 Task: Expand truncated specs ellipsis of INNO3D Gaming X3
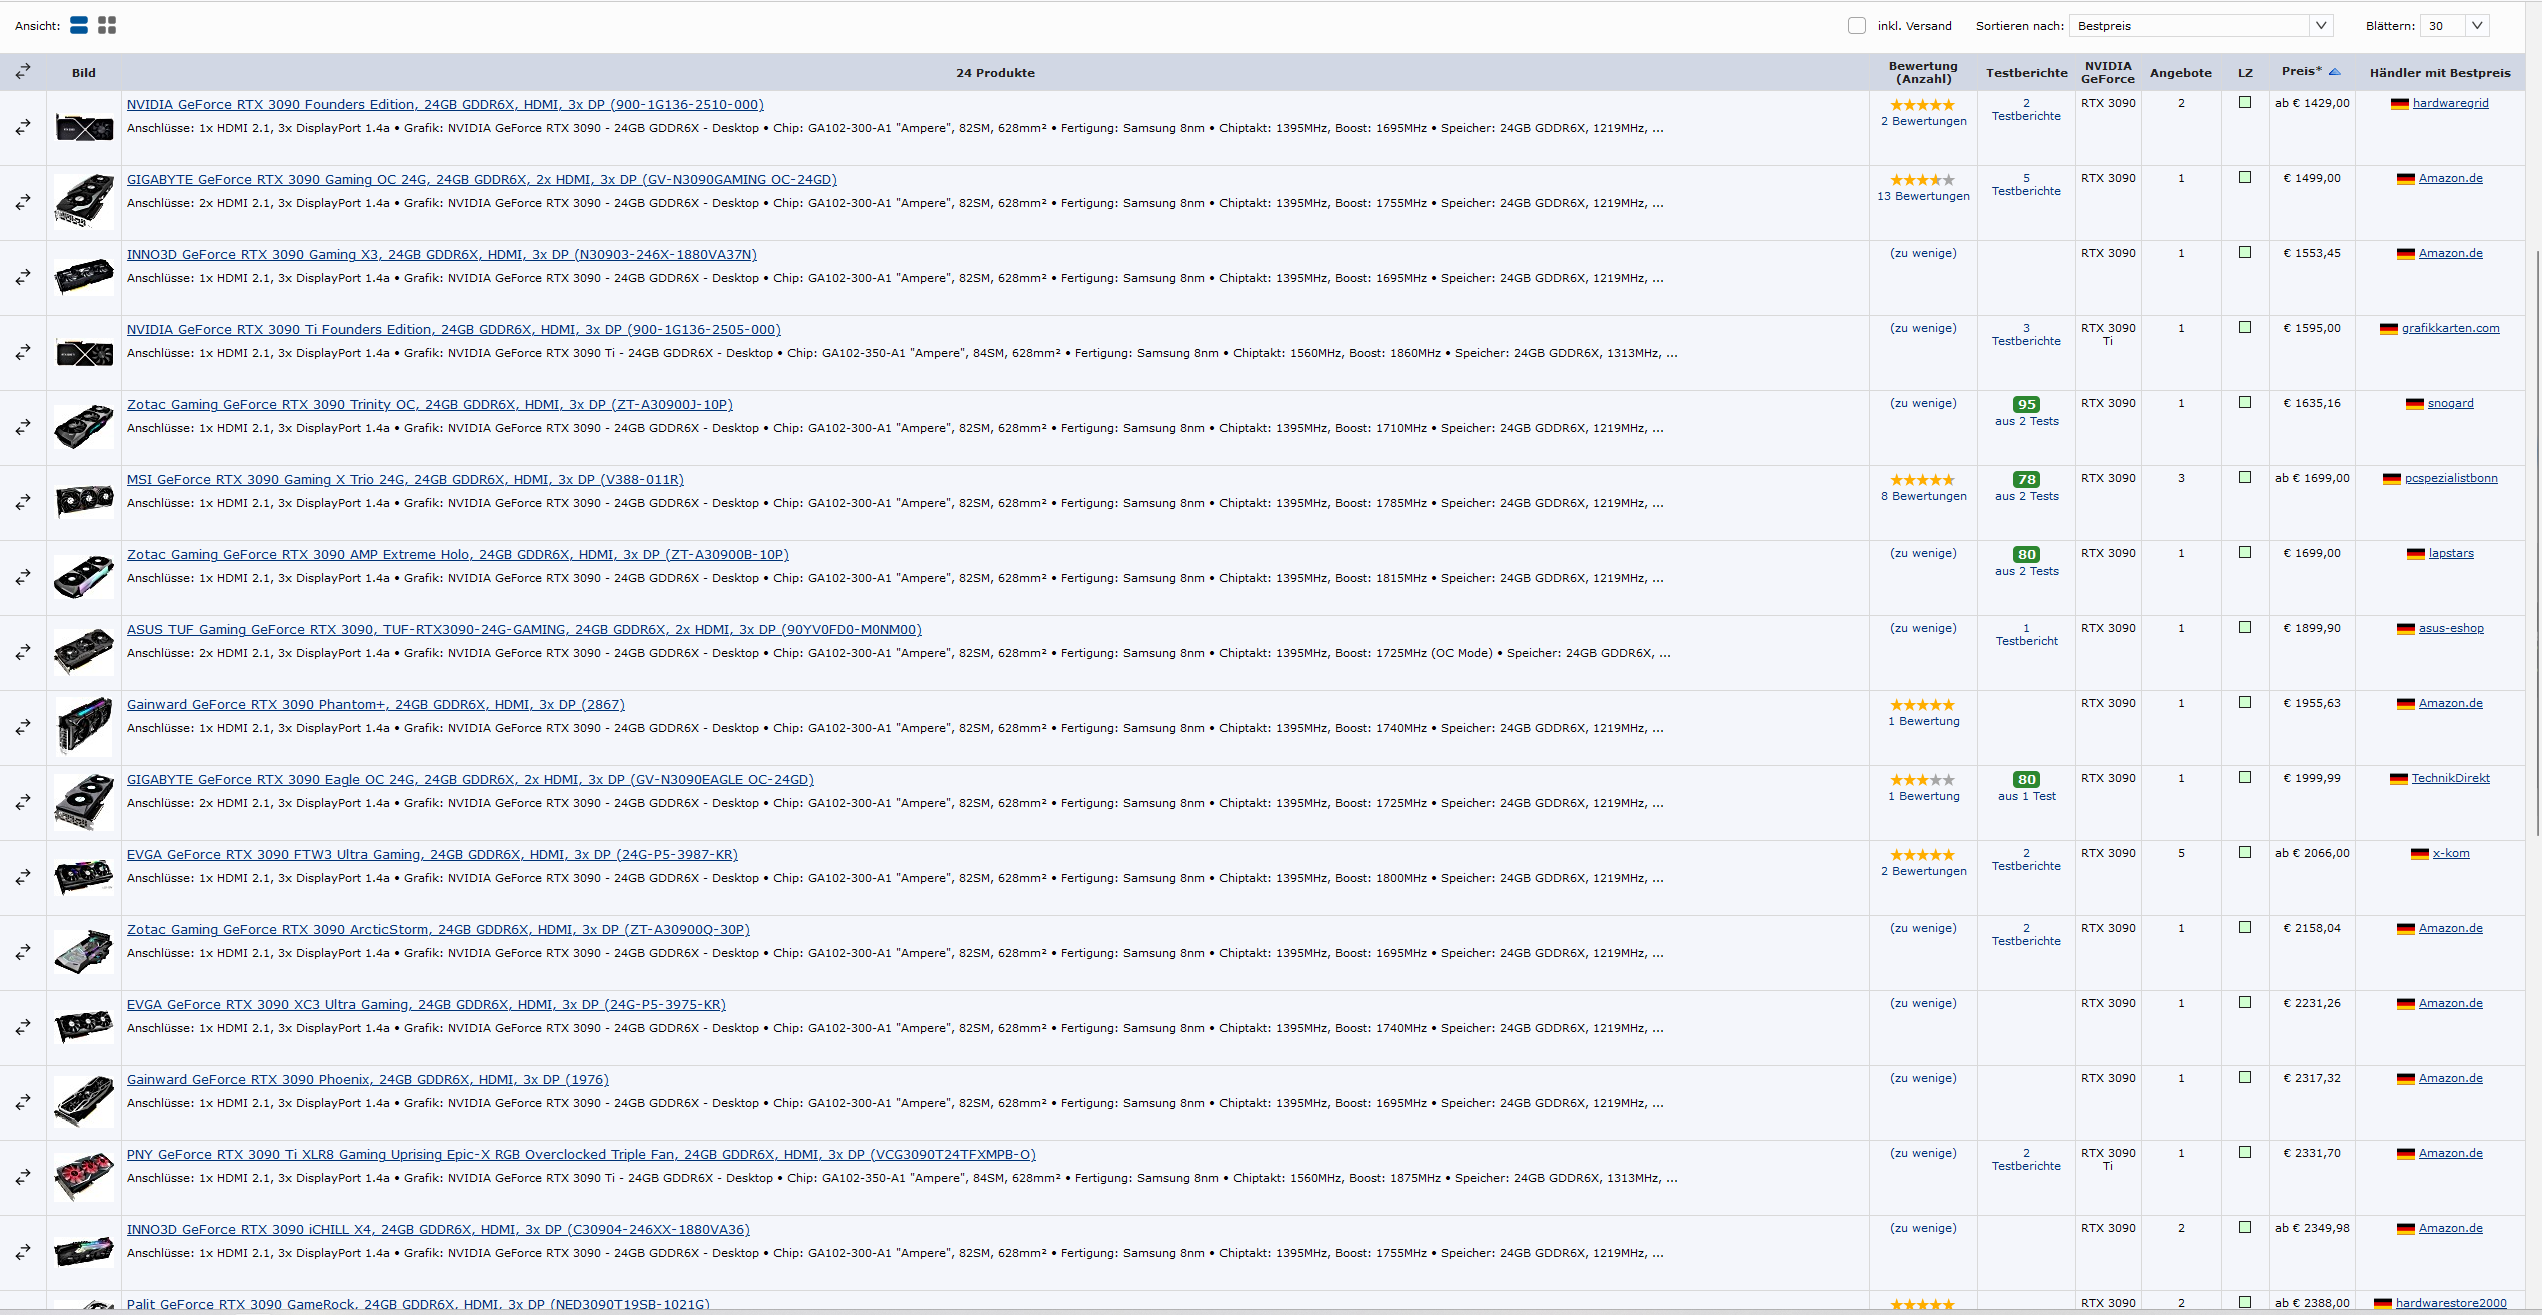1658,279
